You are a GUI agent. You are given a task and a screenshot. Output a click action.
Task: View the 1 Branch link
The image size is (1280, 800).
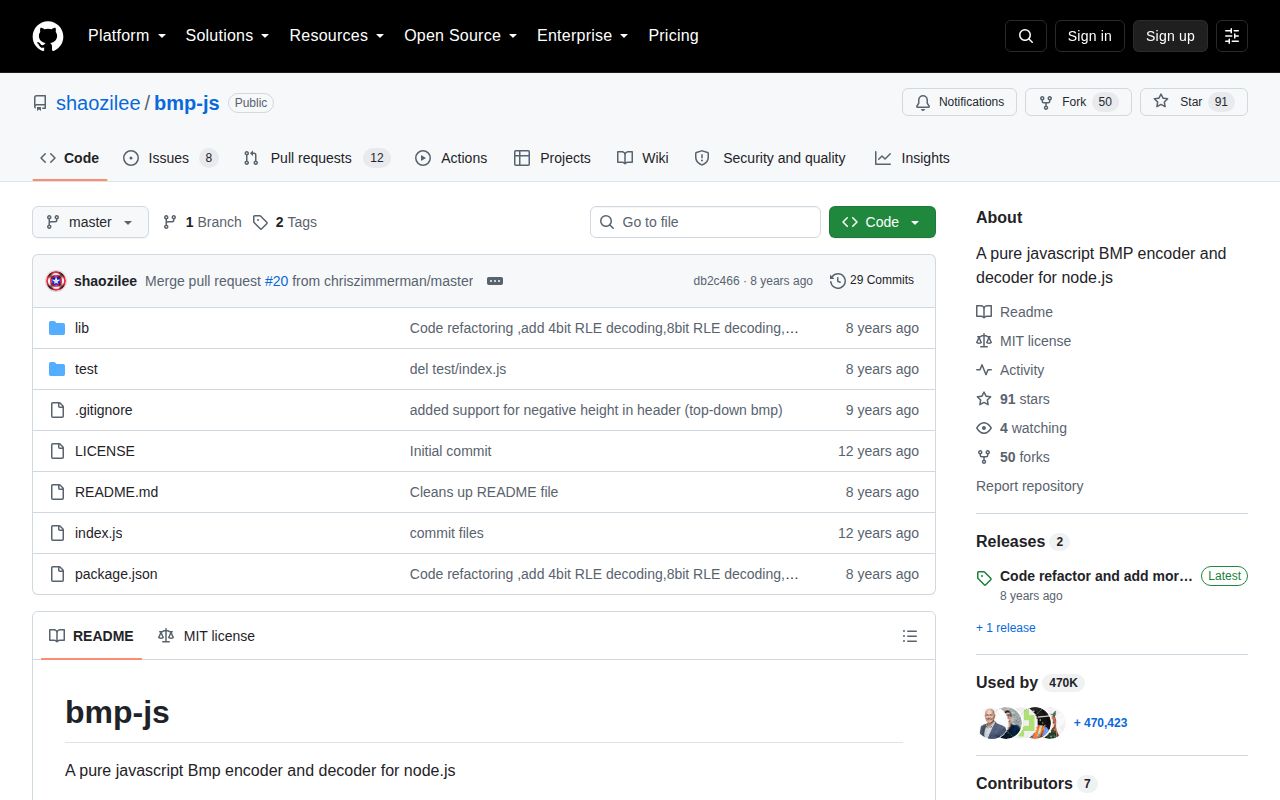[202, 222]
